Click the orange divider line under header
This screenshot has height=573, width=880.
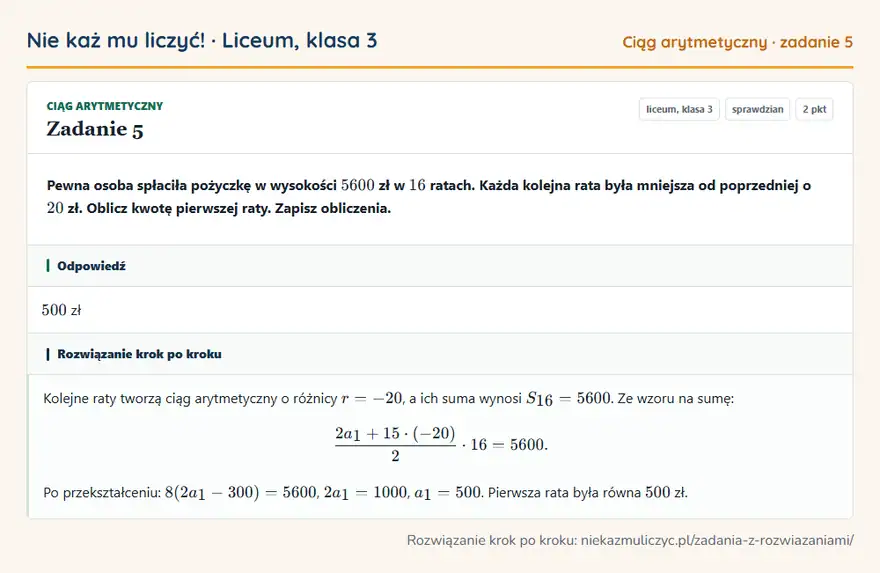pos(440,67)
